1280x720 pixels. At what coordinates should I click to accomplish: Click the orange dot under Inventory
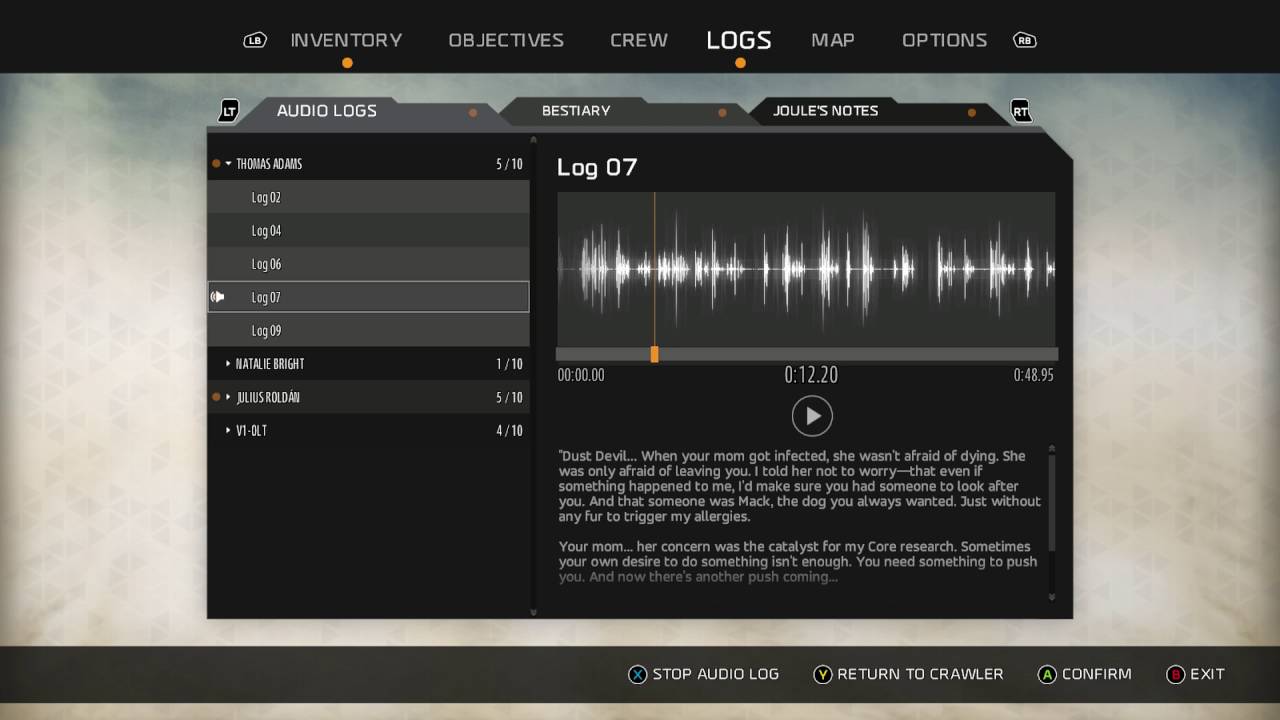coord(347,63)
